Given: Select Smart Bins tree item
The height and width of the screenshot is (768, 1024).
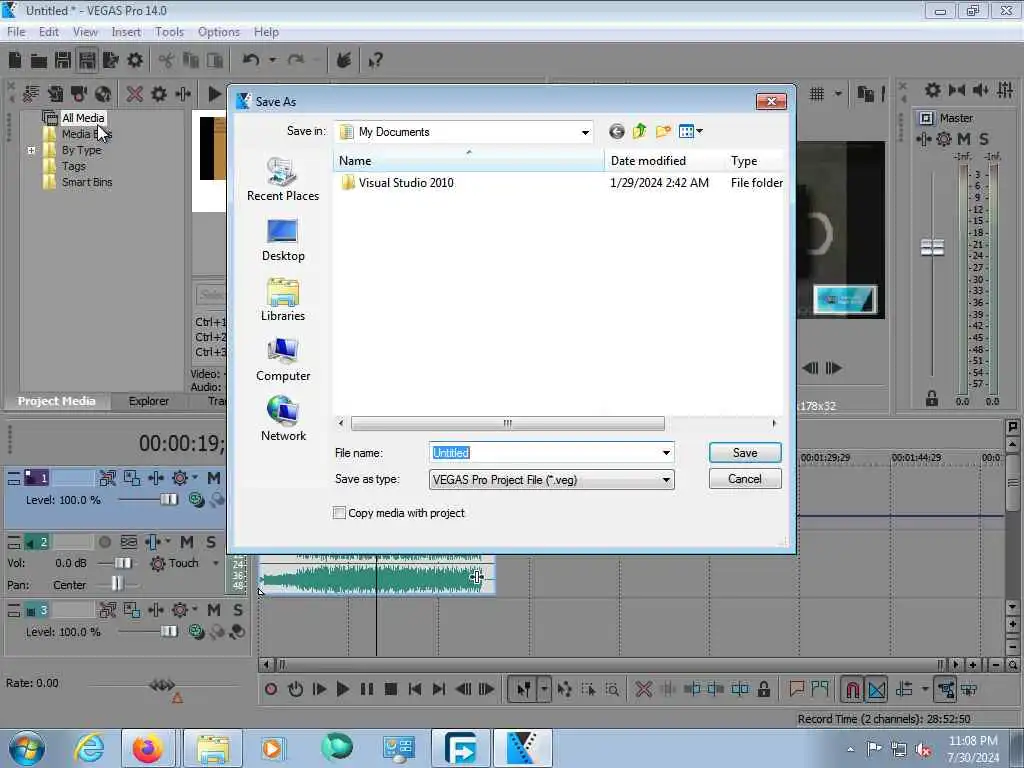Looking at the screenshot, I should 87,182.
